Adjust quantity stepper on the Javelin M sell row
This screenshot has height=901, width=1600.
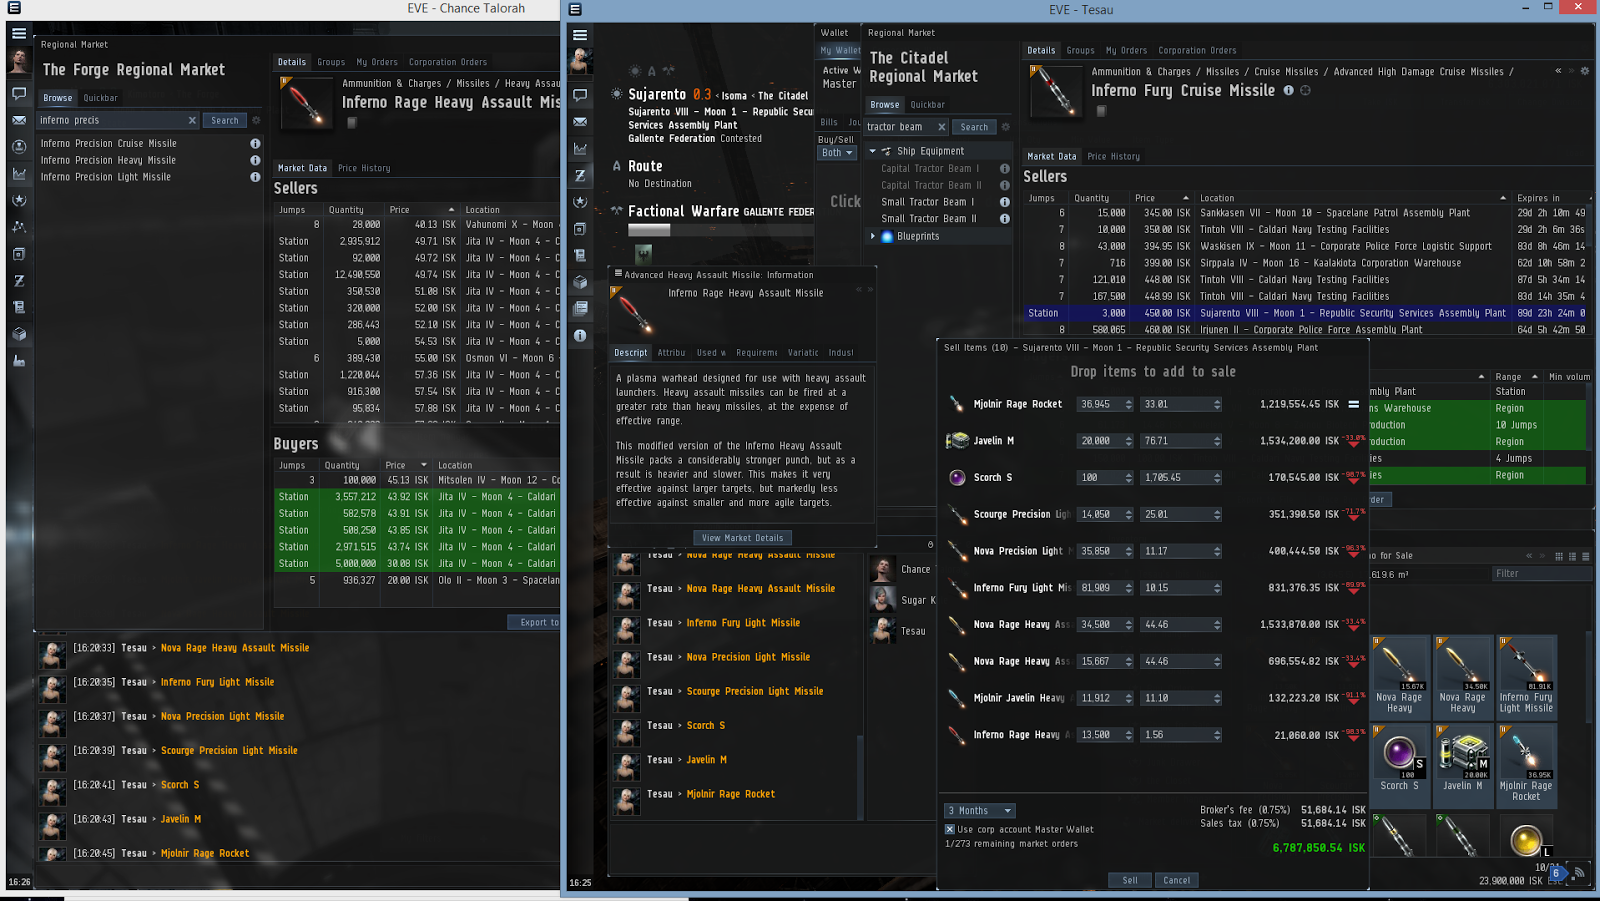[x=1129, y=441]
